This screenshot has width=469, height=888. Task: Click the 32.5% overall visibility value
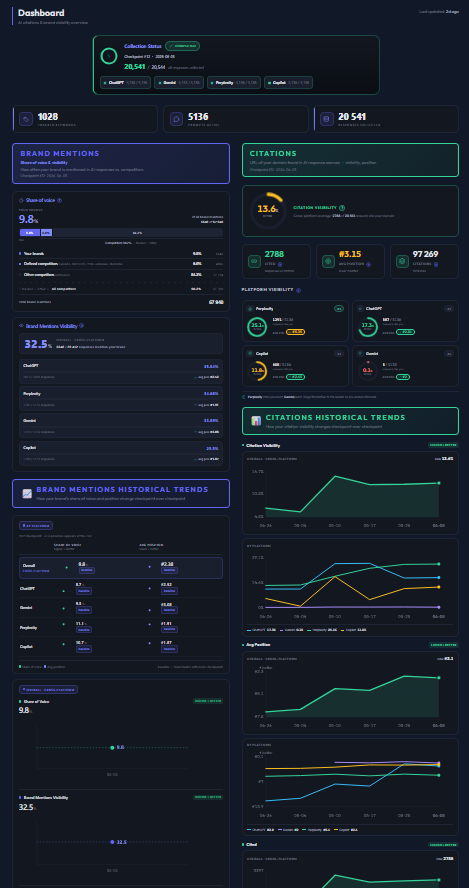[x=37, y=344]
